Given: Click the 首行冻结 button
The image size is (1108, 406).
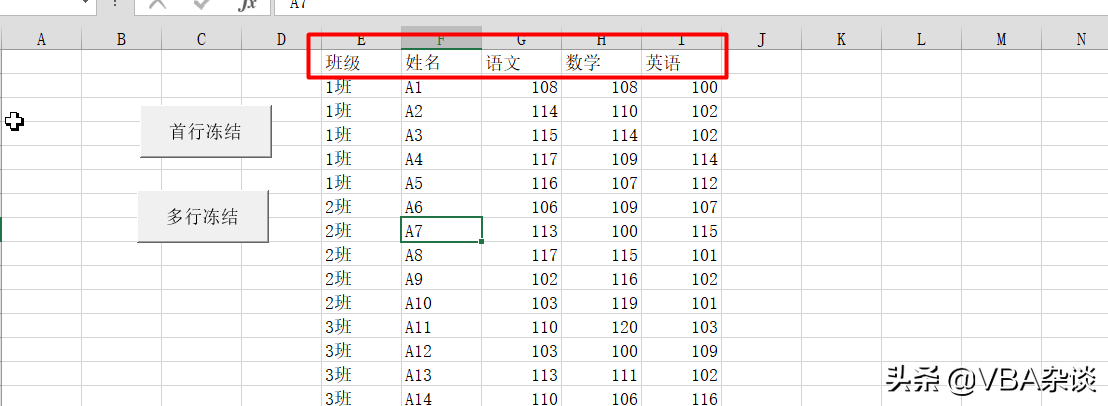Looking at the screenshot, I should [x=206, y=131].
